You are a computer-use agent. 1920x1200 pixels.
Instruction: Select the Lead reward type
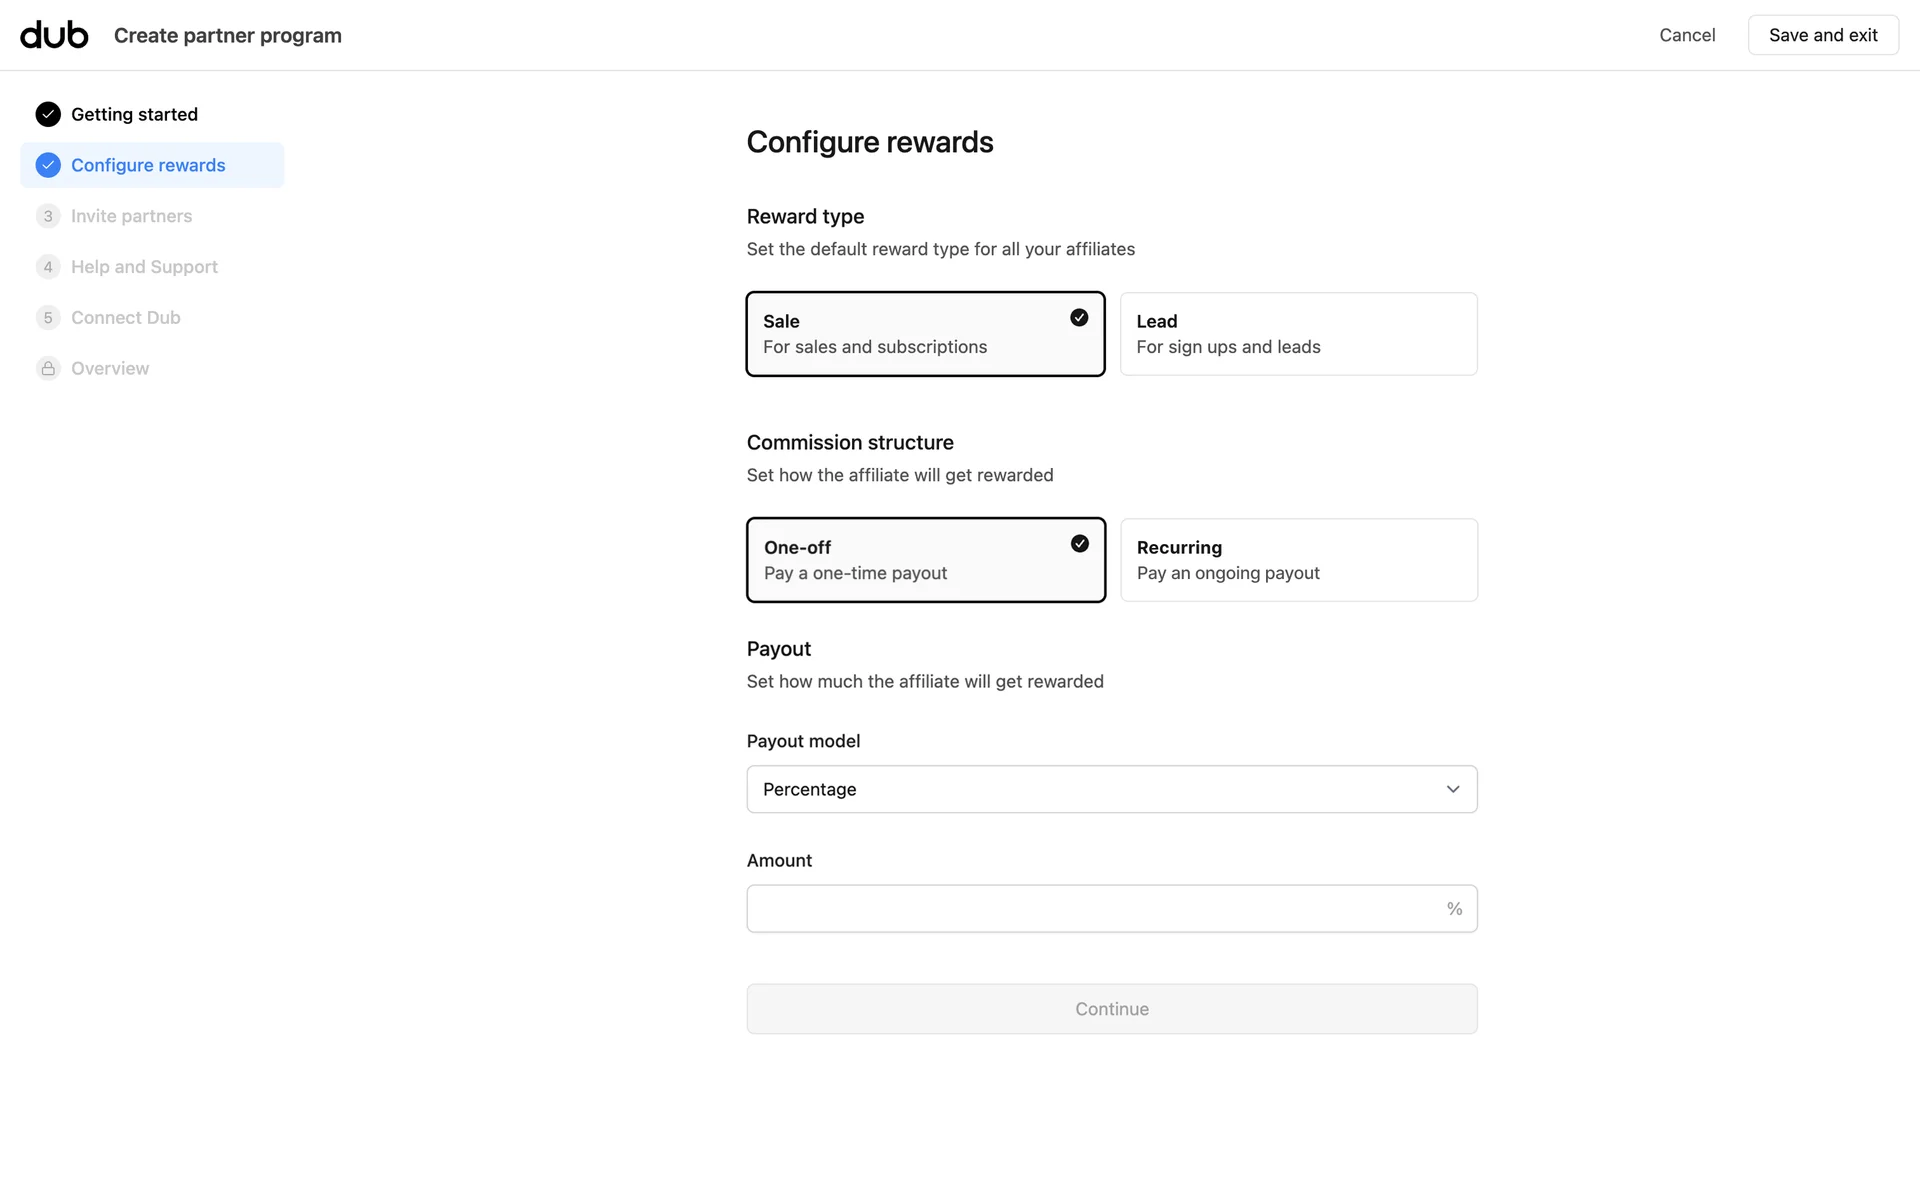1298,334
